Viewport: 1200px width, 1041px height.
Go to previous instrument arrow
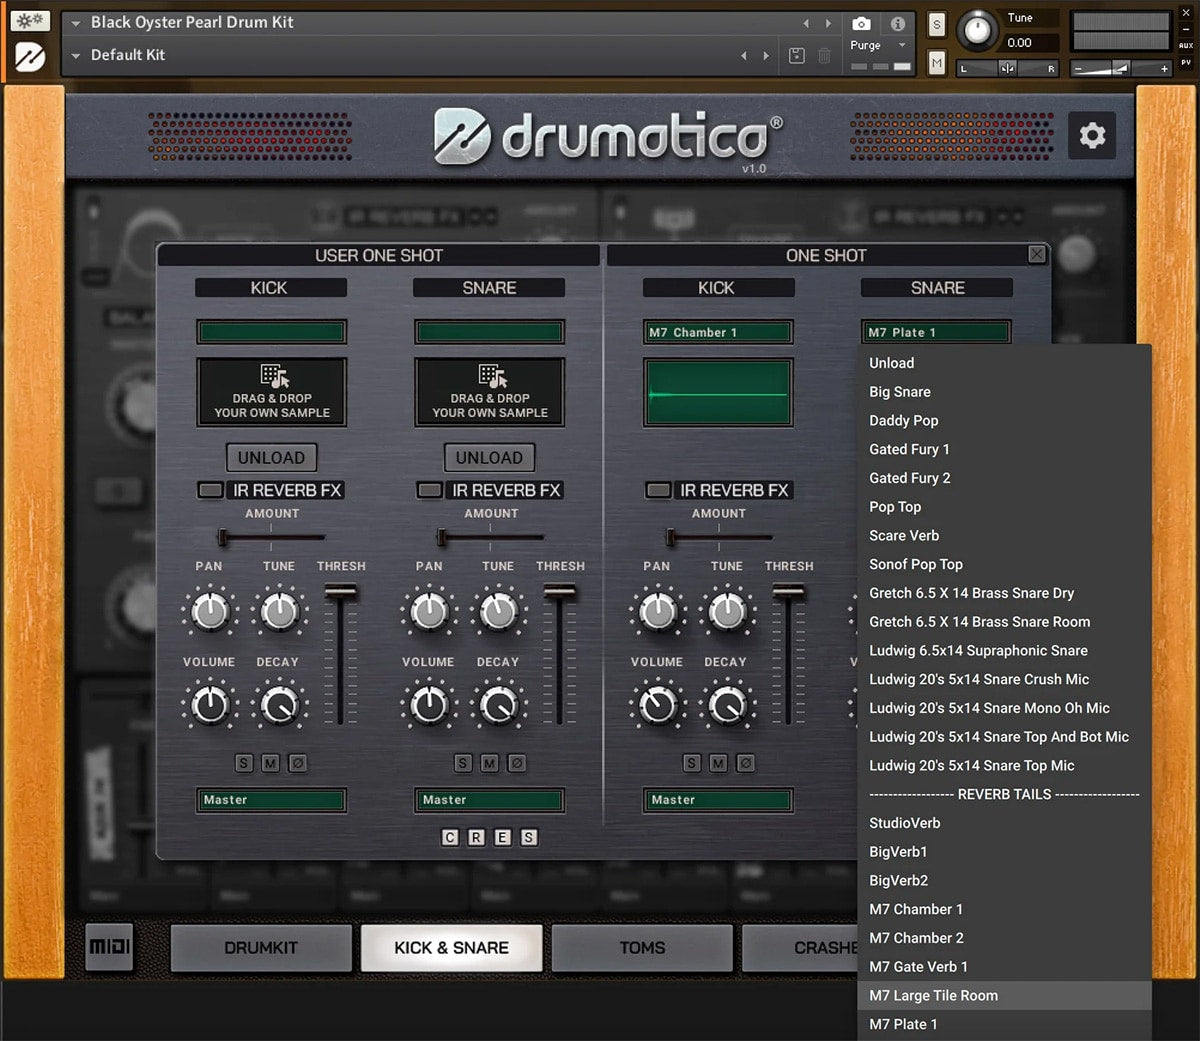pyautogui.click(x=806, y=23)
